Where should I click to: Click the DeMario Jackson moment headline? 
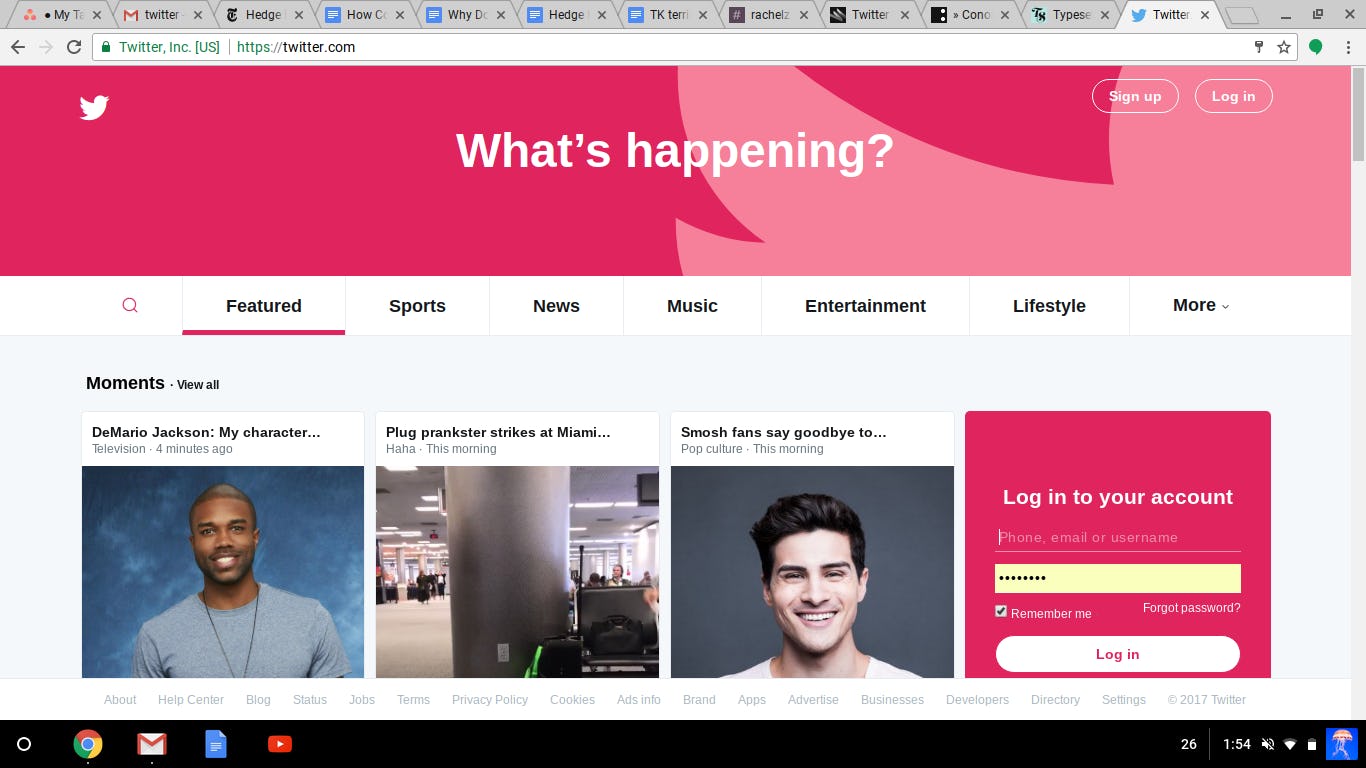tap(206, 432)
